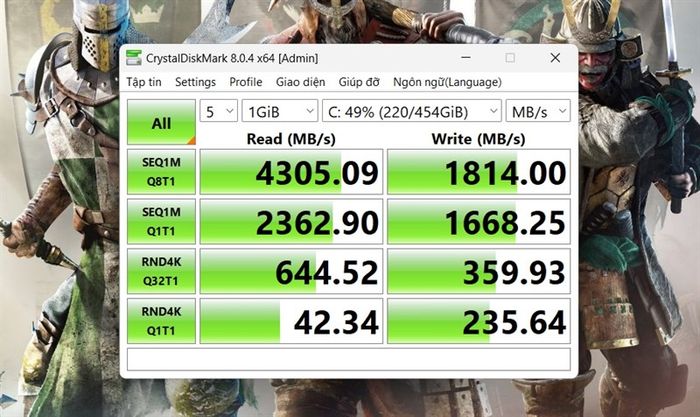The image size is (700, 417).
Task: Run the SEQ1M Q1T1 test
Action: (161, 221)
